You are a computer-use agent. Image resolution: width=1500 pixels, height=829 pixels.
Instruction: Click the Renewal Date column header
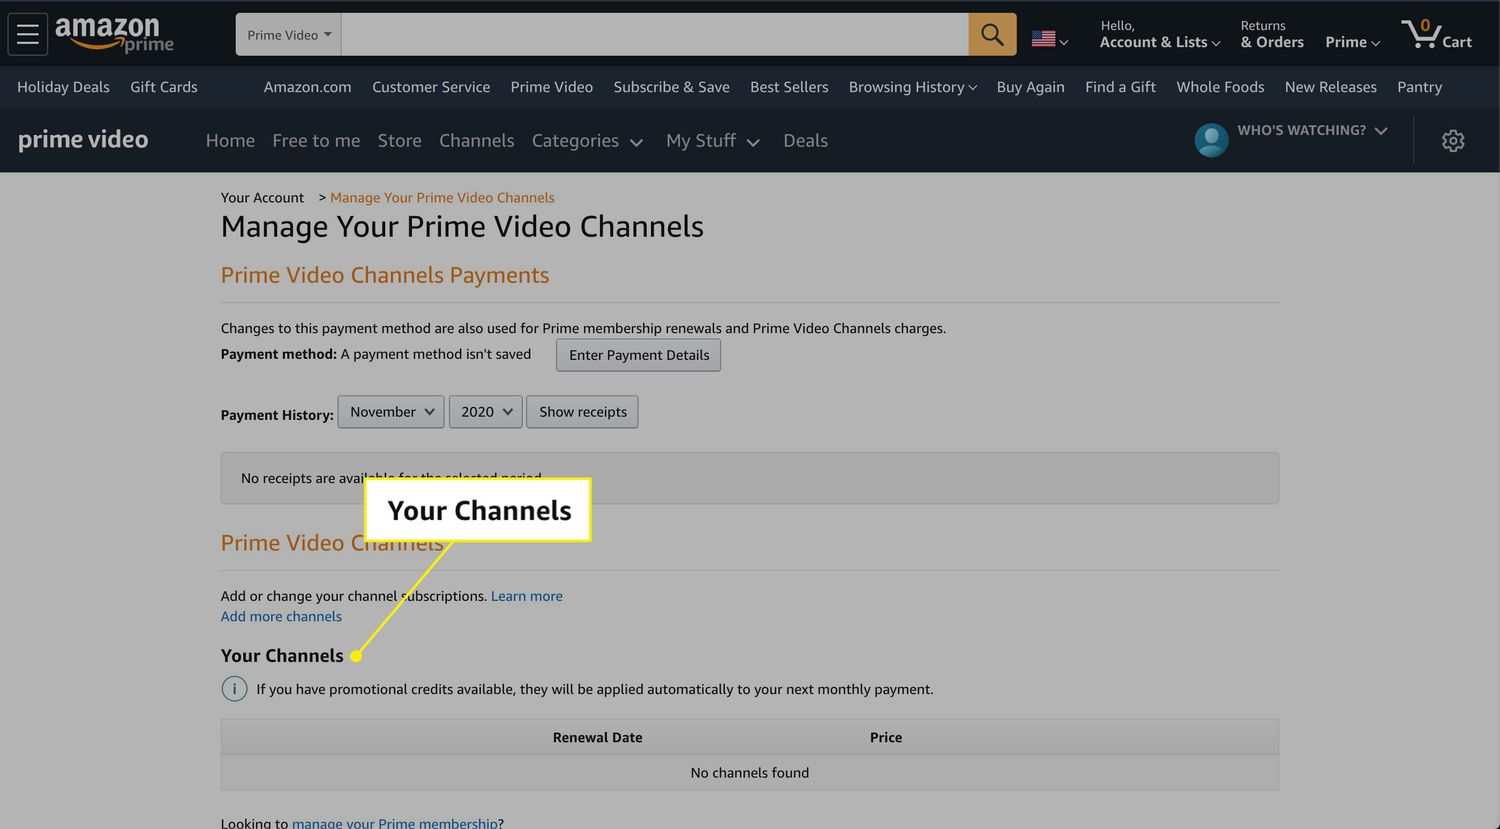click(598, 738)
